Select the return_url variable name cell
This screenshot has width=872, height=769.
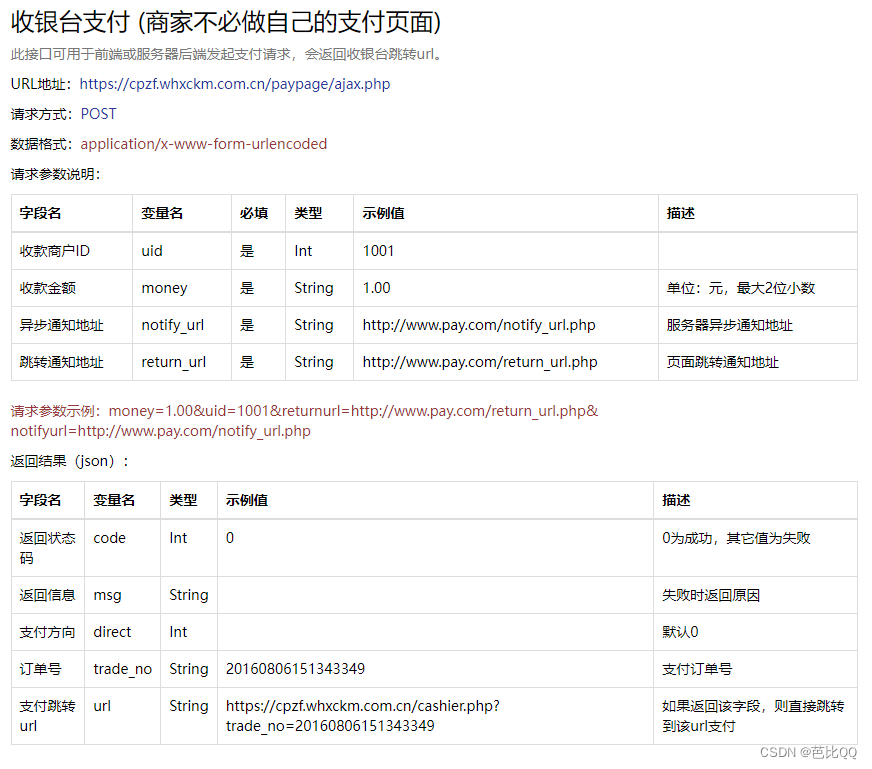[x=182, y=362]
